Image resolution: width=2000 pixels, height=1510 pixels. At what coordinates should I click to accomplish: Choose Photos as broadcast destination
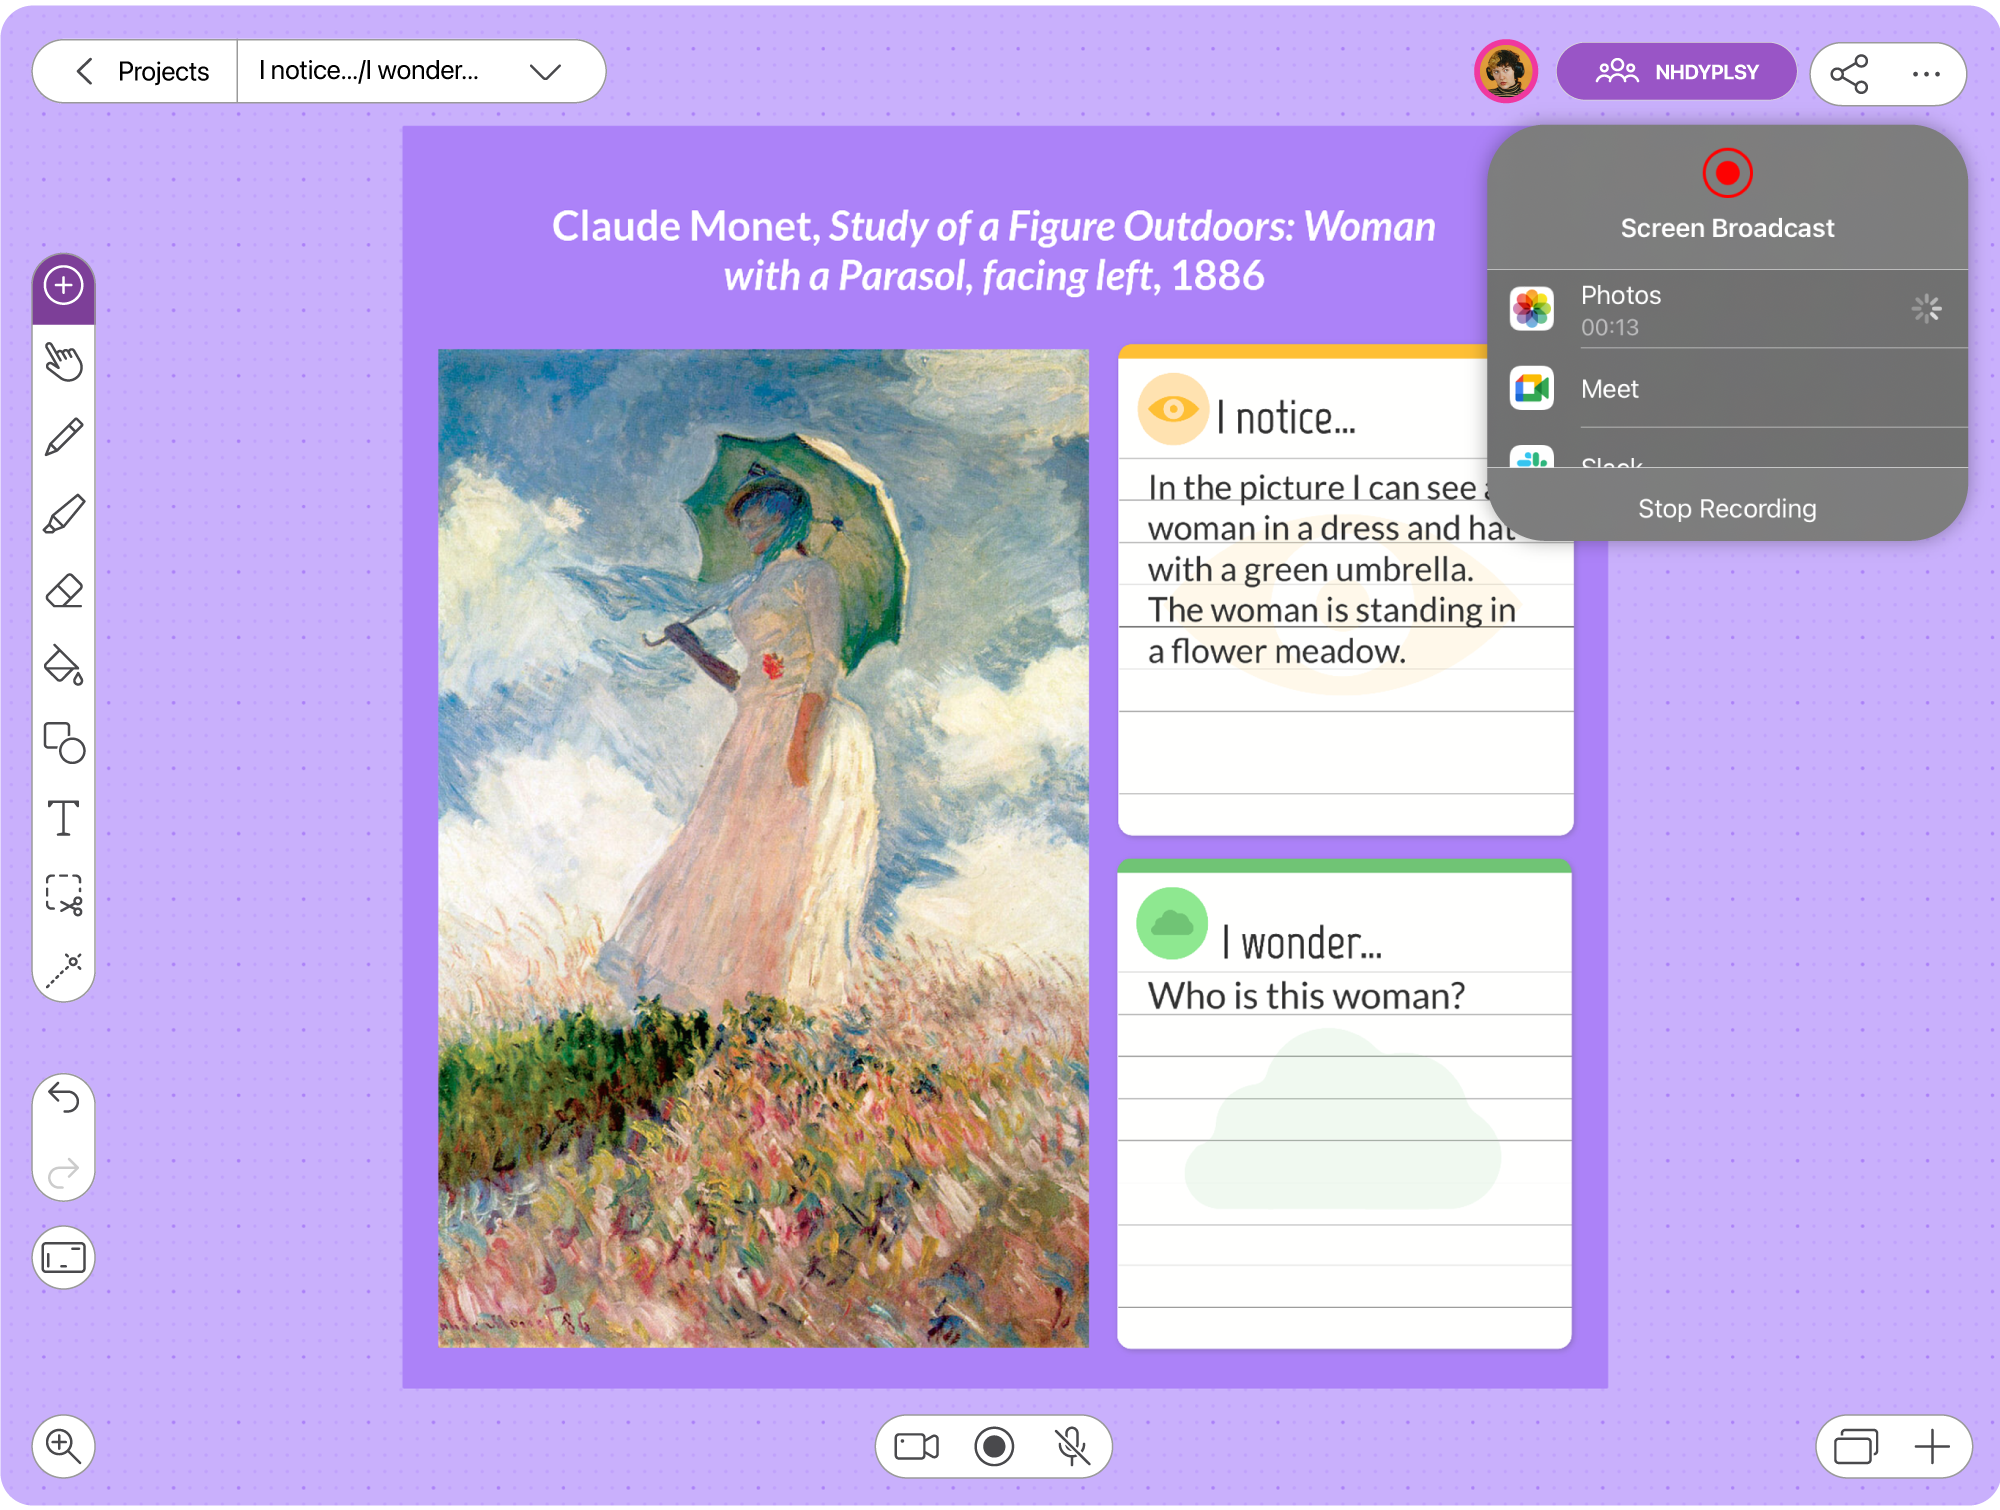[1727, 309]
